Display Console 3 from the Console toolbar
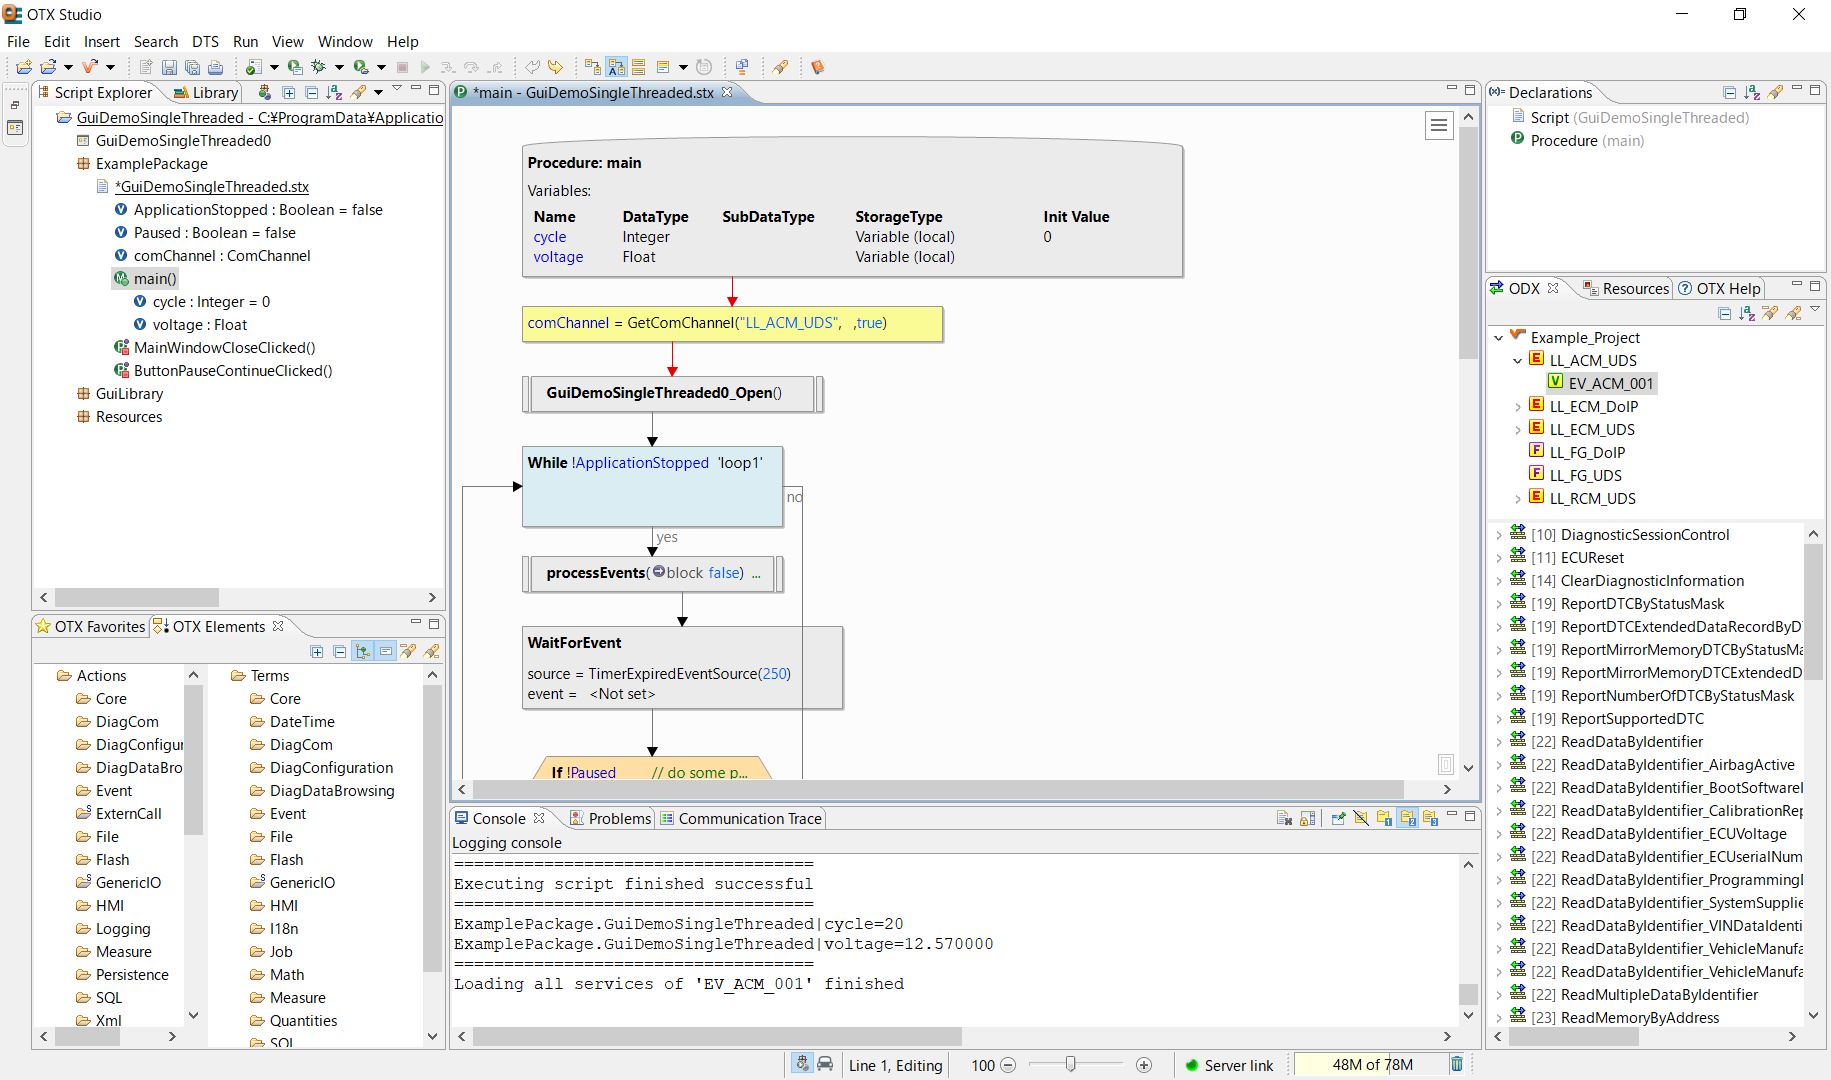1831x1080 pixels. coord(1431,817)
